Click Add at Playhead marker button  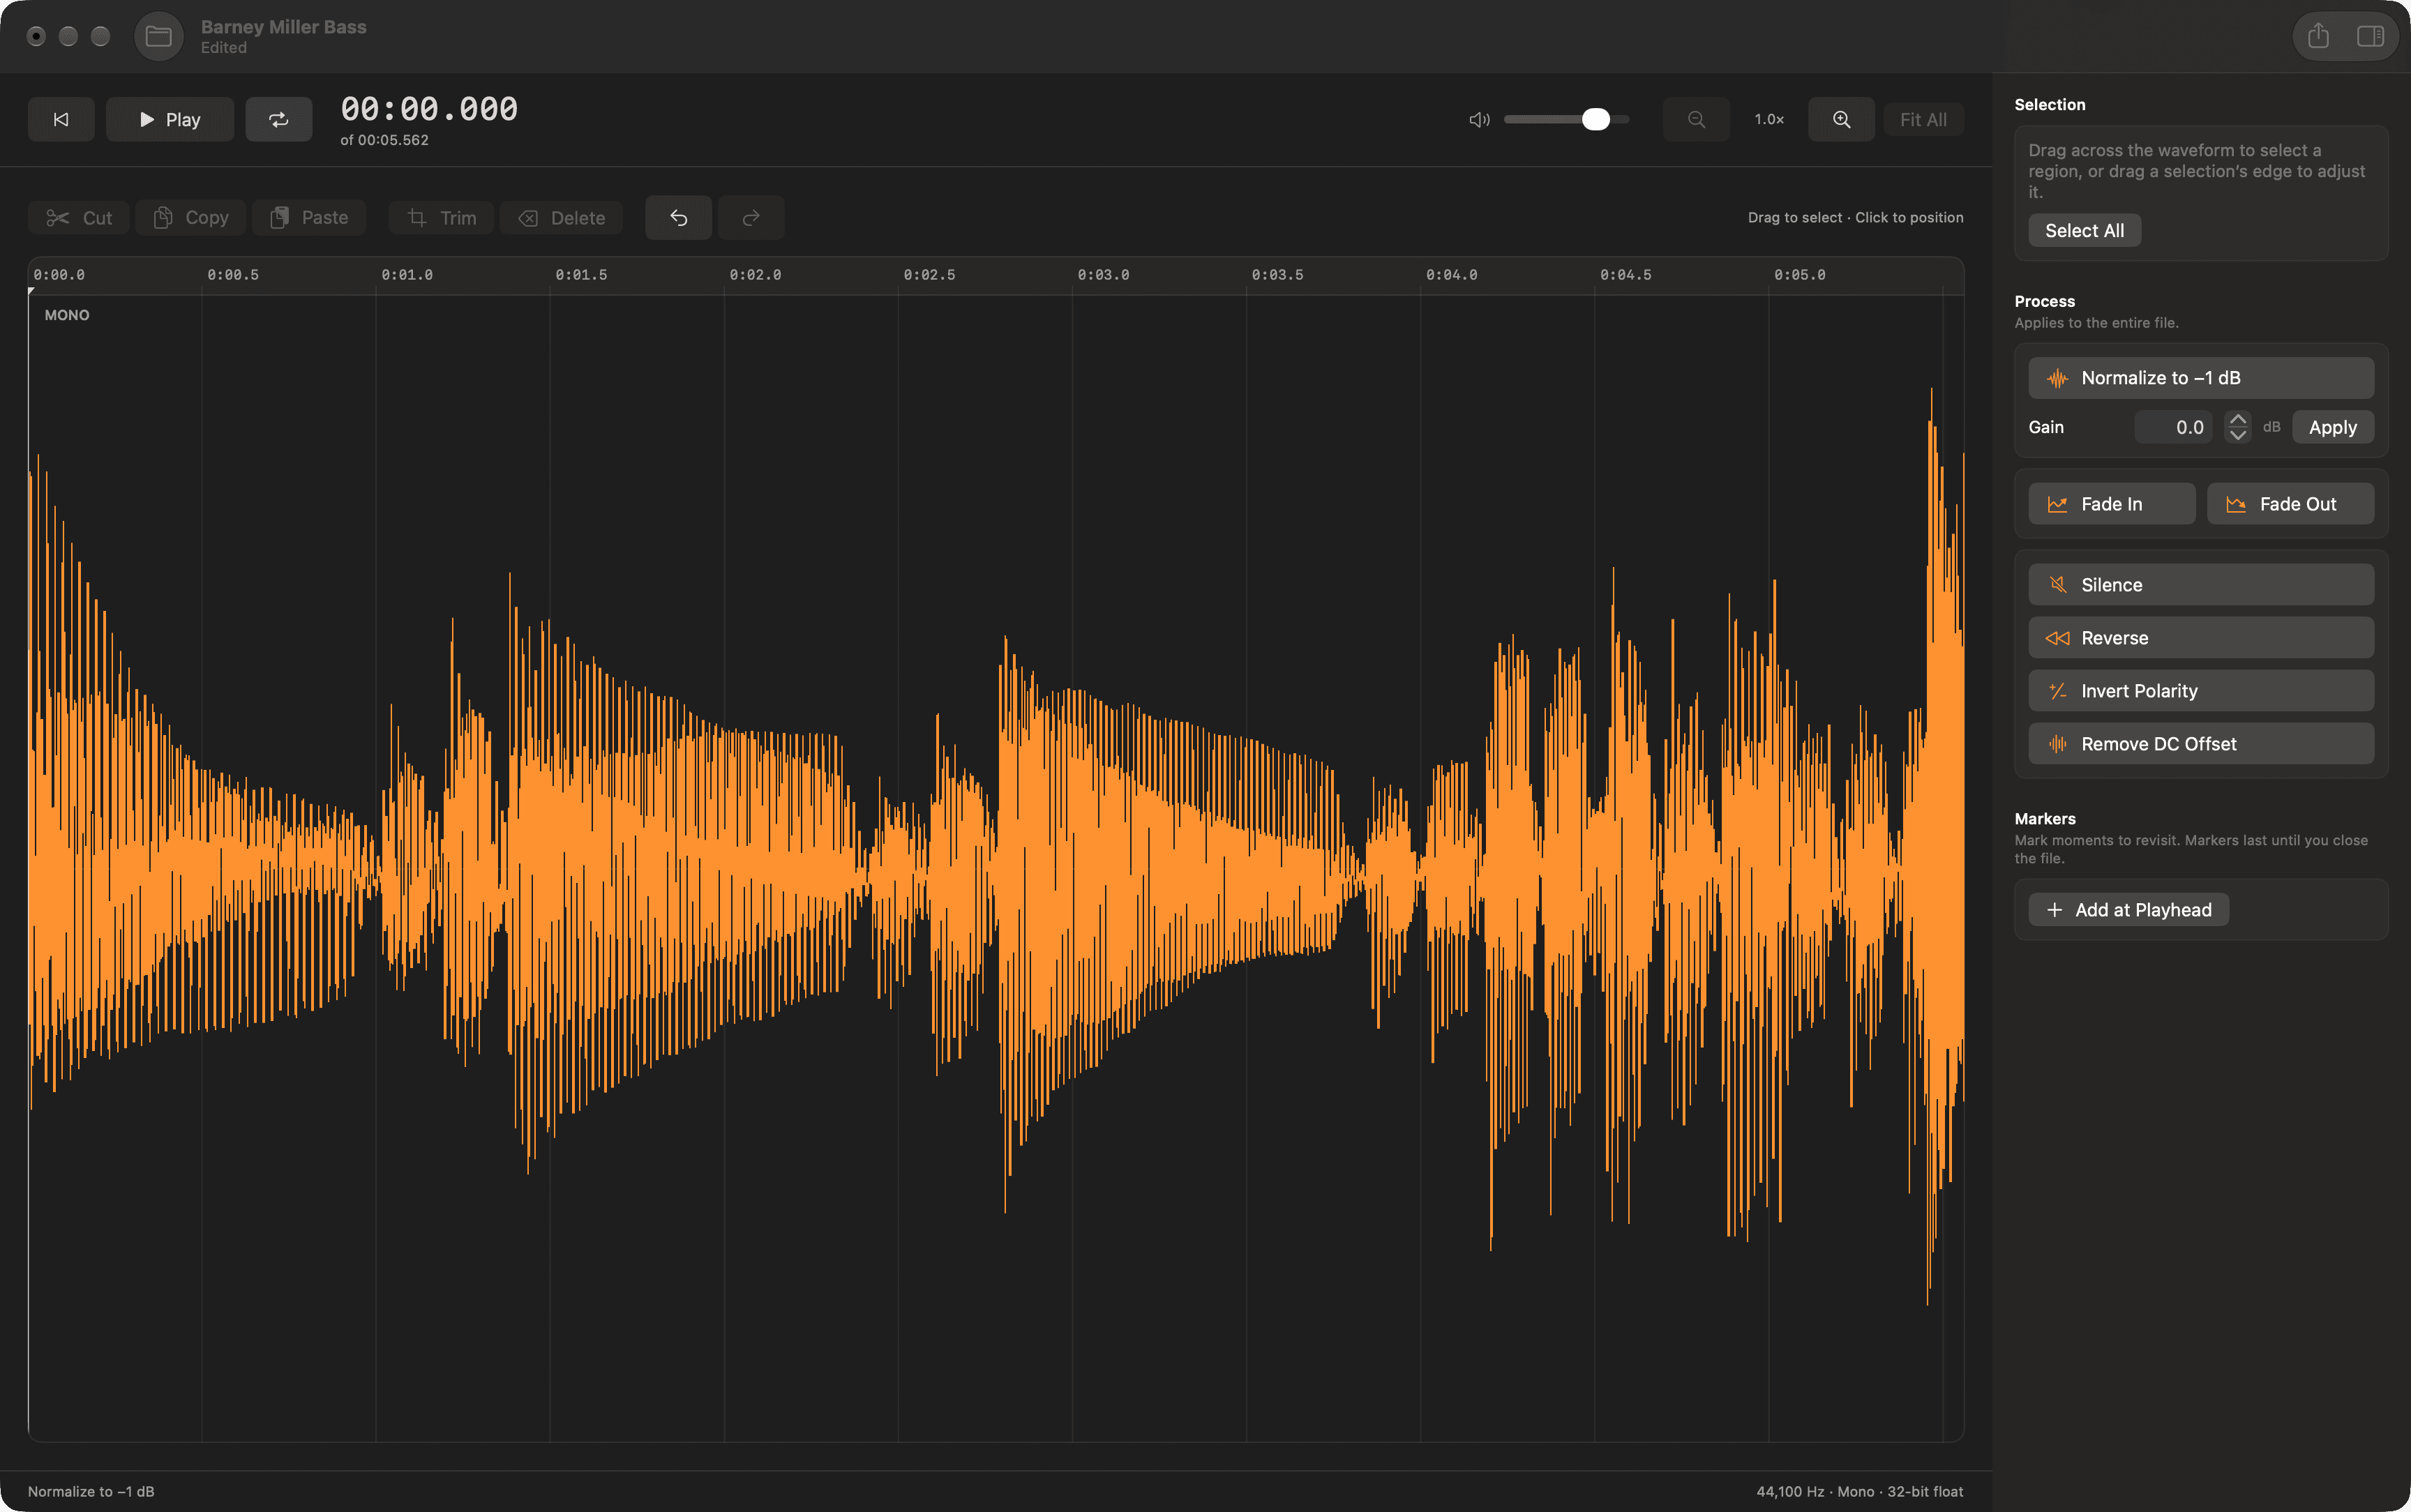pyautogui.click(x=2128, y=910)
